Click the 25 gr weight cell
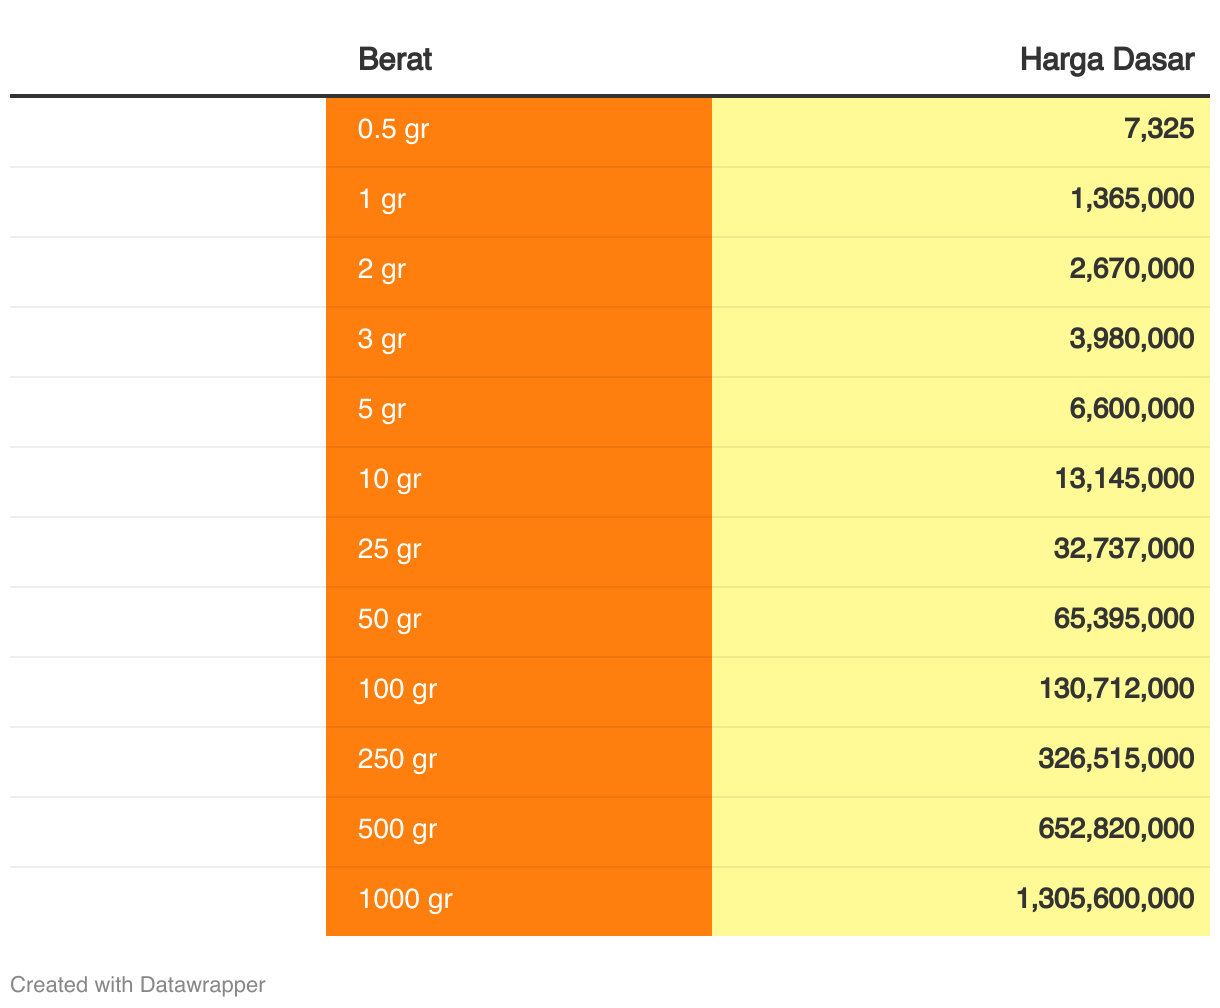1220x1008 pixels. click(x=389, y=549)
